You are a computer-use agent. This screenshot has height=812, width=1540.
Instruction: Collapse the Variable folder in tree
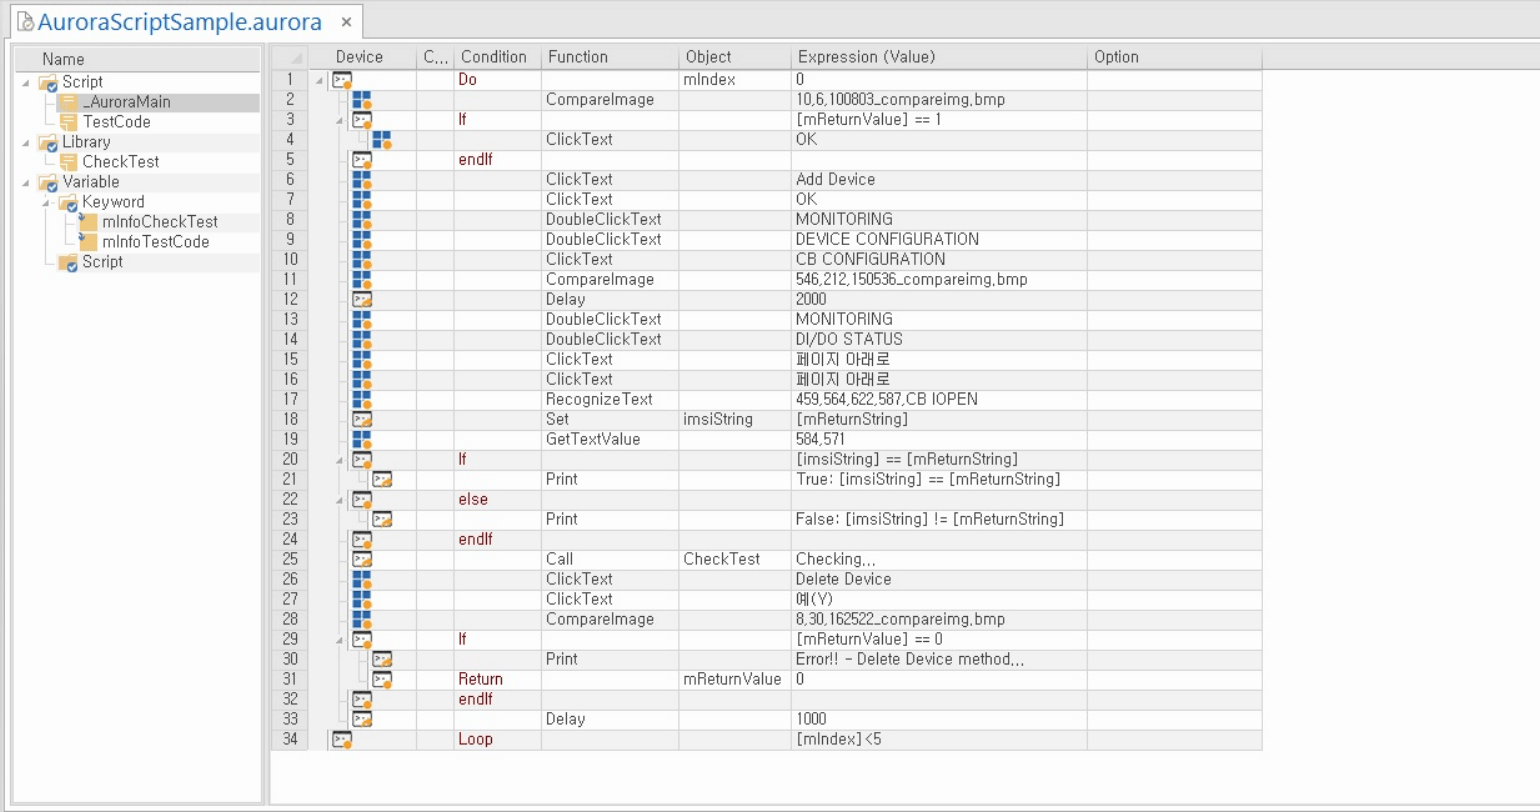click(25, 182)
